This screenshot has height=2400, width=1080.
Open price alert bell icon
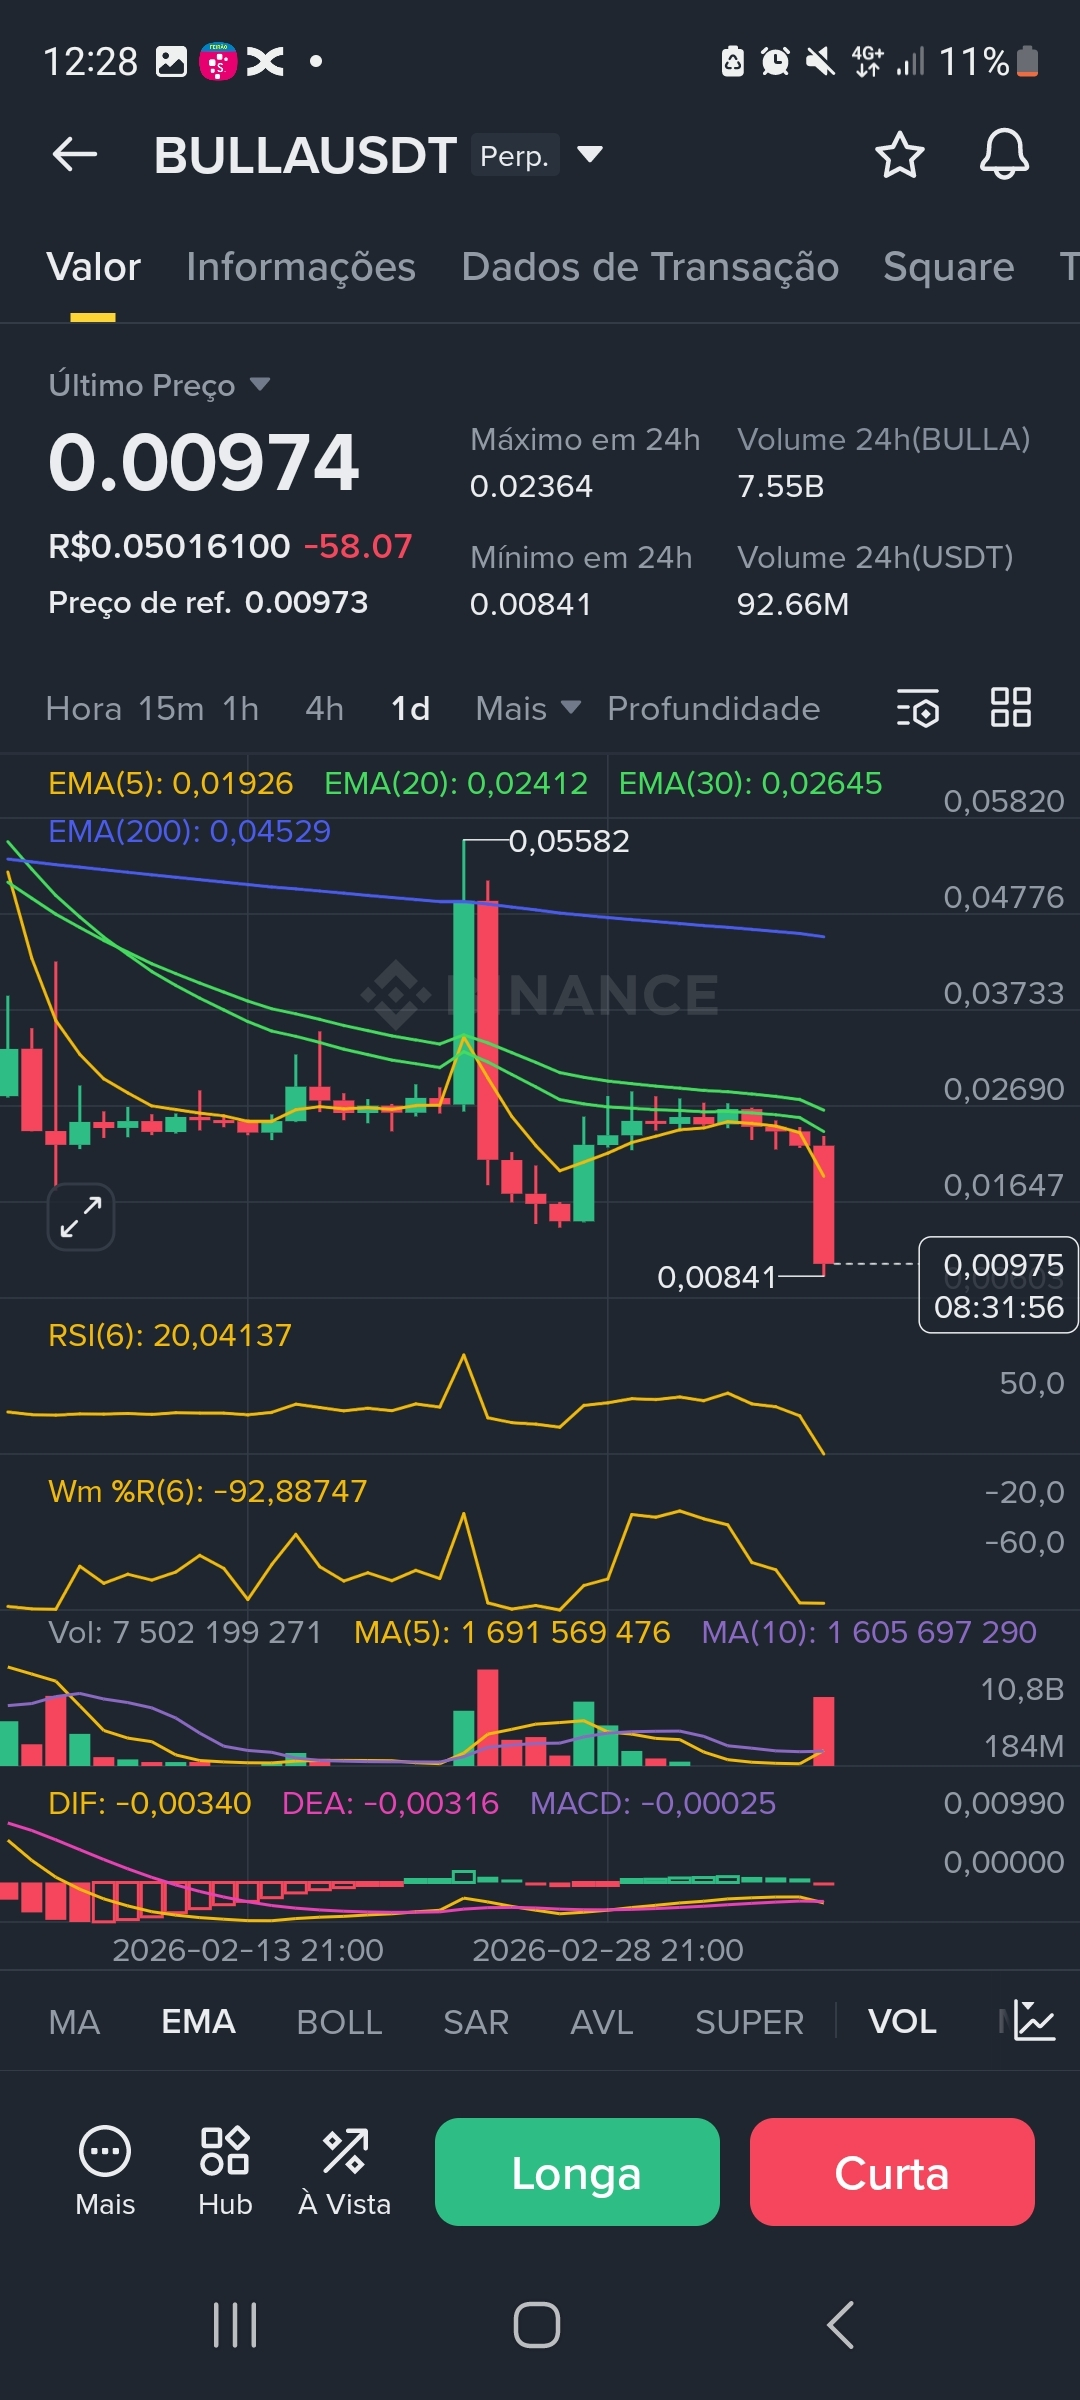[x=1004, y=154]
